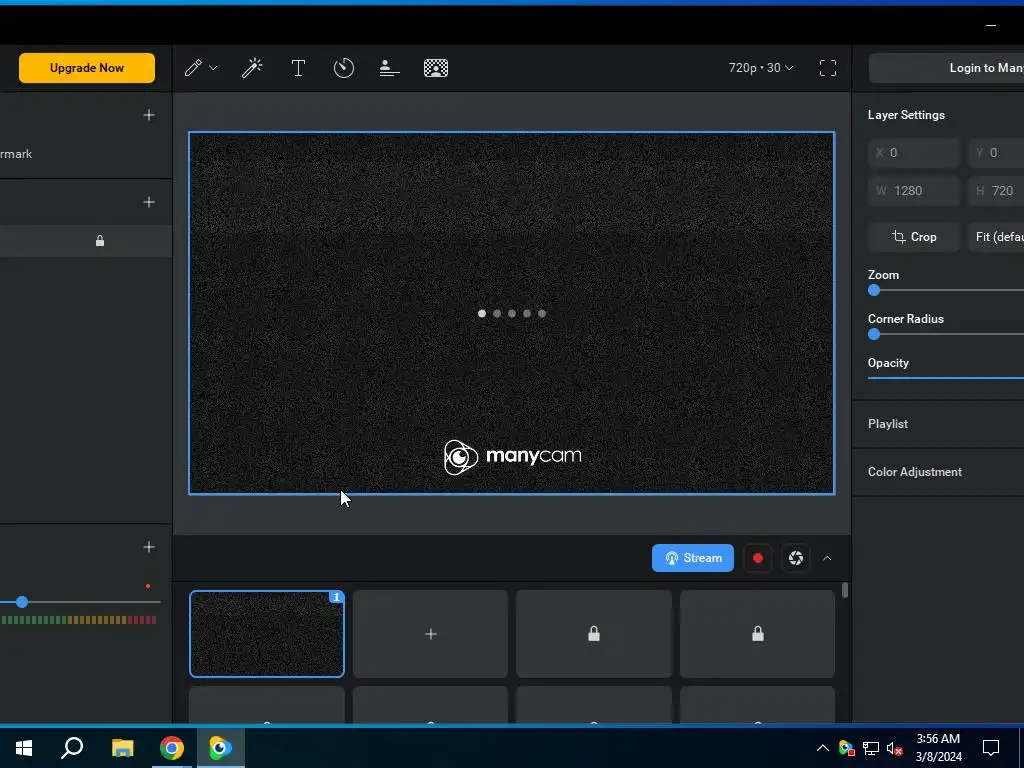Open the pencil tool dropdown arrow
The image size is (1024, 768).
tap(213, 68)
